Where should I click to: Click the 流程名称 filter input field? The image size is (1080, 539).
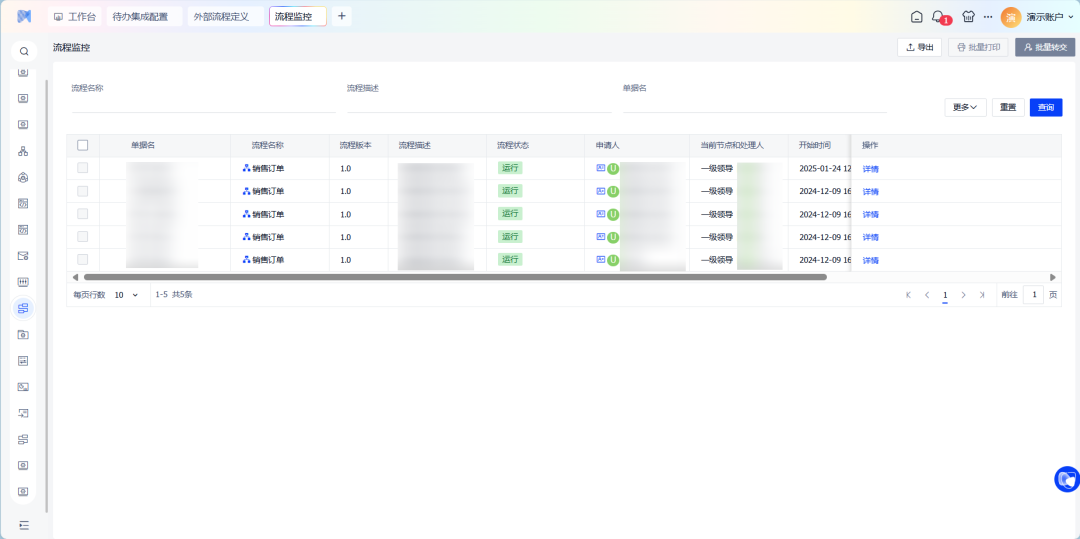[200, 104]
